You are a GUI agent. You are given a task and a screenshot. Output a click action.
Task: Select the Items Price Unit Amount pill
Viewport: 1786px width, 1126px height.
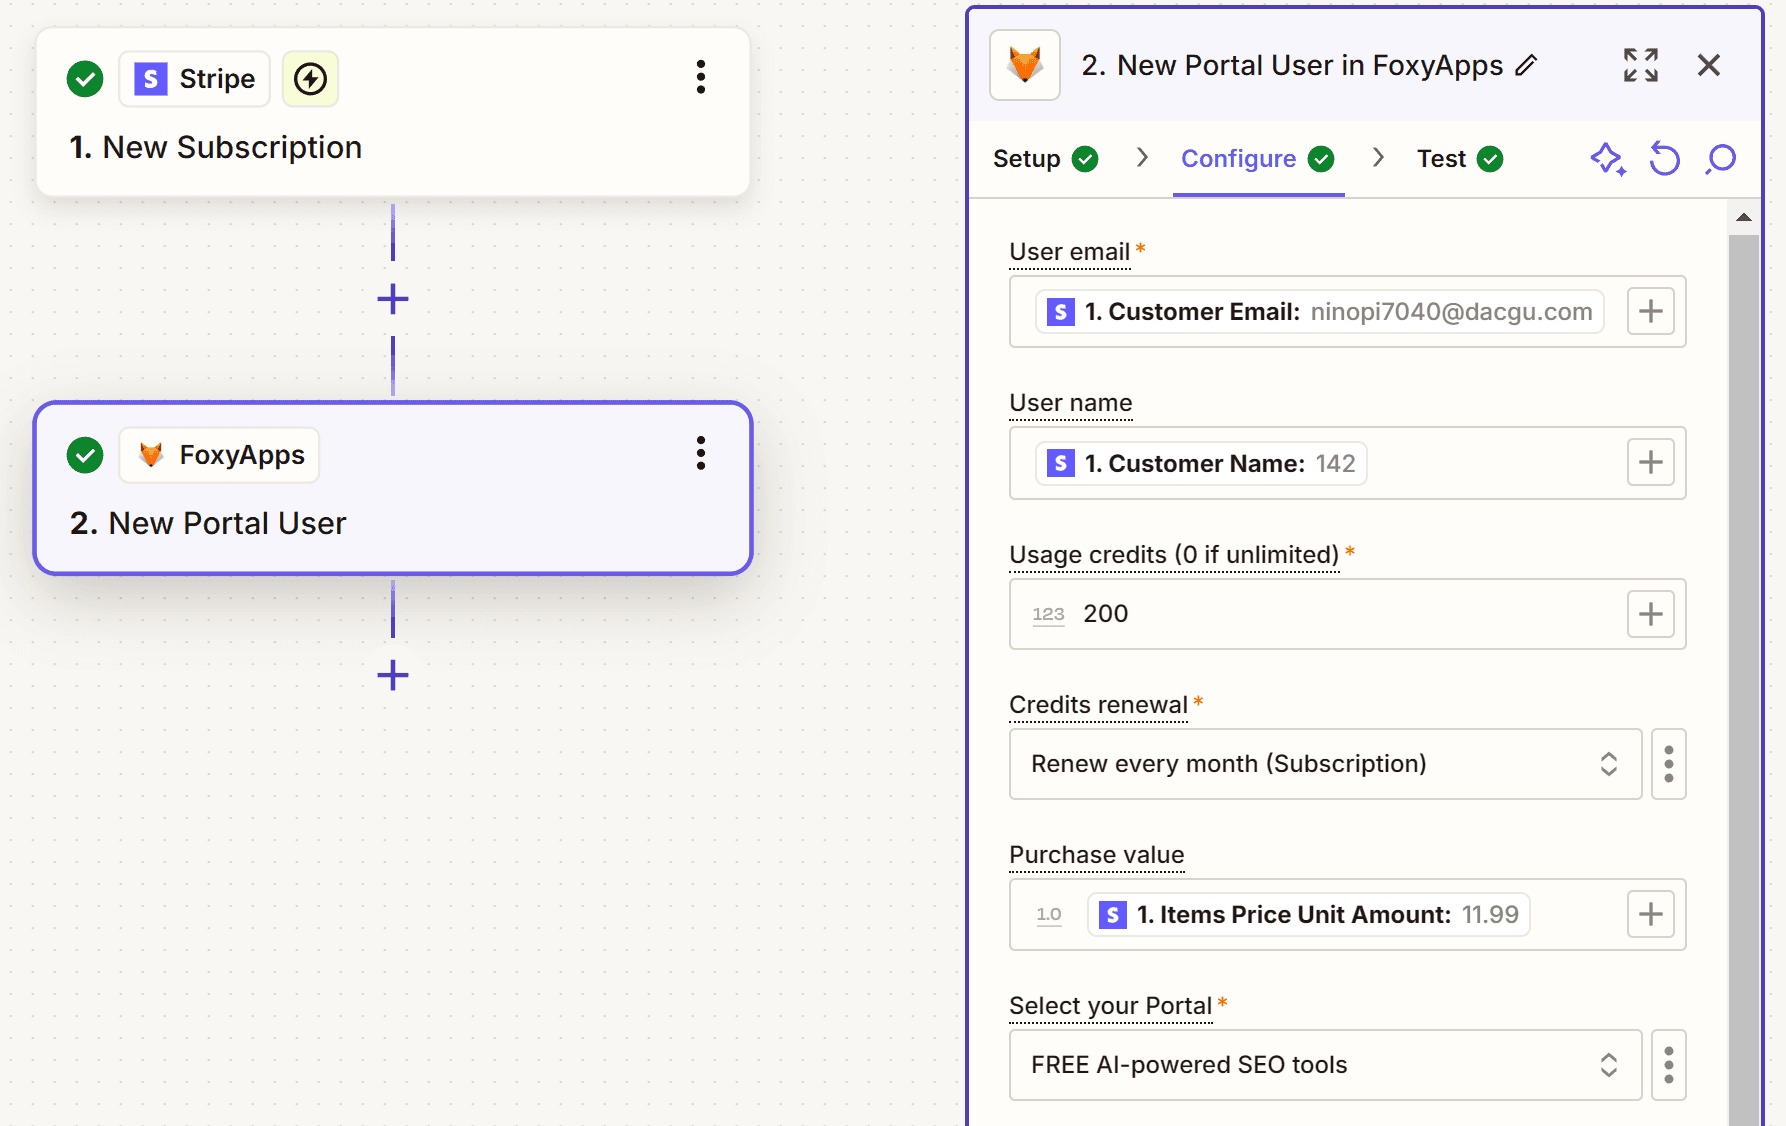[x=1308, y=914]
